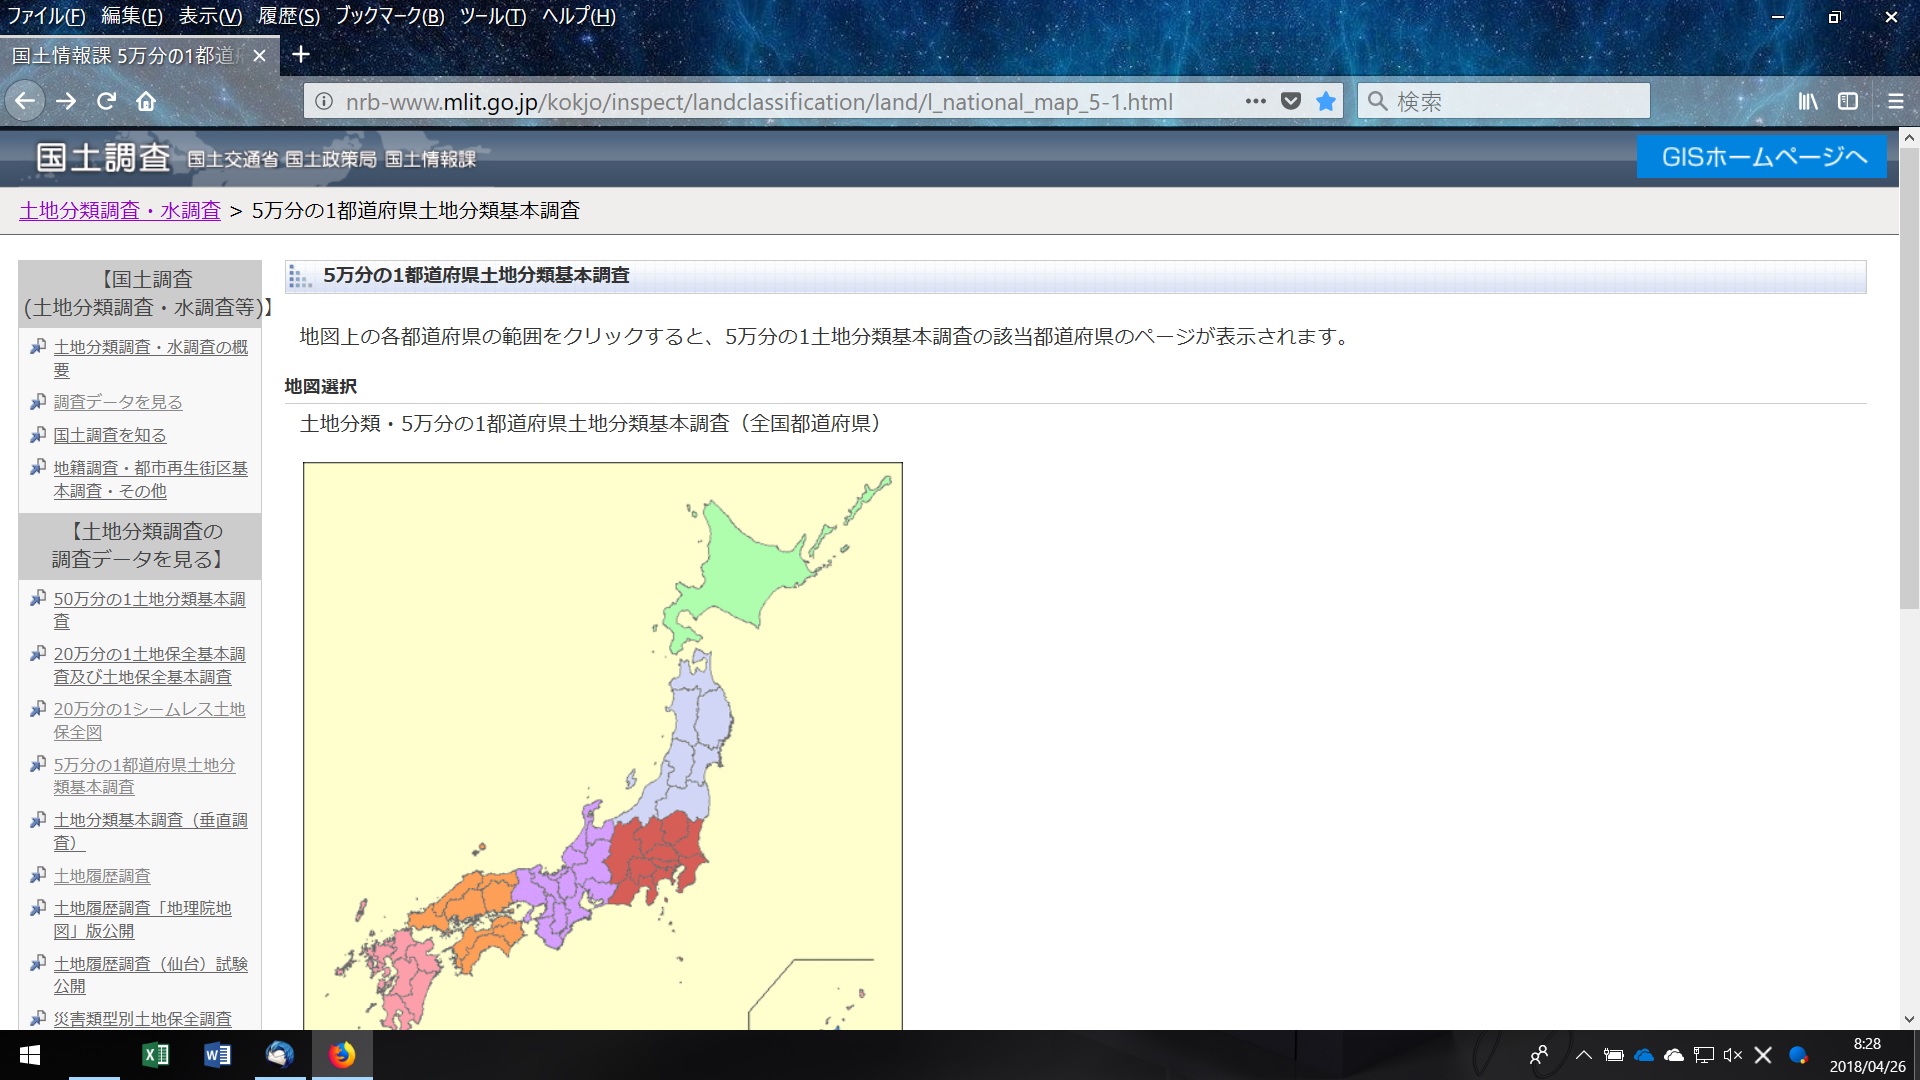Image resolution: width=1920 pixels, height=1080 pixels.
Task: Follow 土地分類調査・水調査 breadcrumb link
Action: [x=120, y=211]
